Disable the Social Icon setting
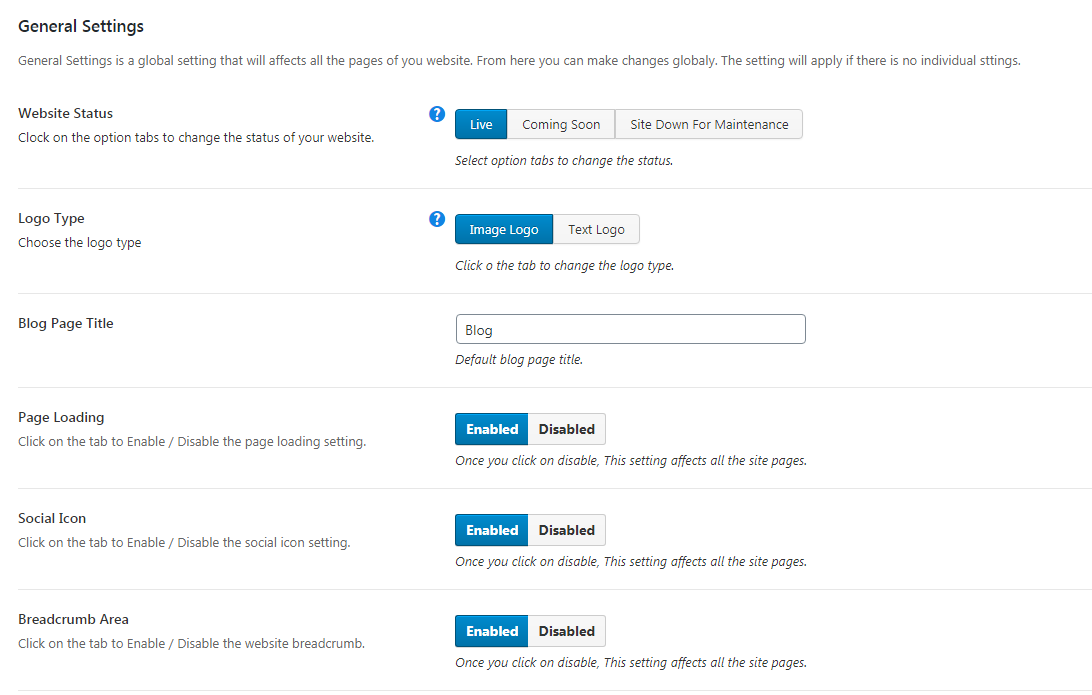 click(567, 530)
